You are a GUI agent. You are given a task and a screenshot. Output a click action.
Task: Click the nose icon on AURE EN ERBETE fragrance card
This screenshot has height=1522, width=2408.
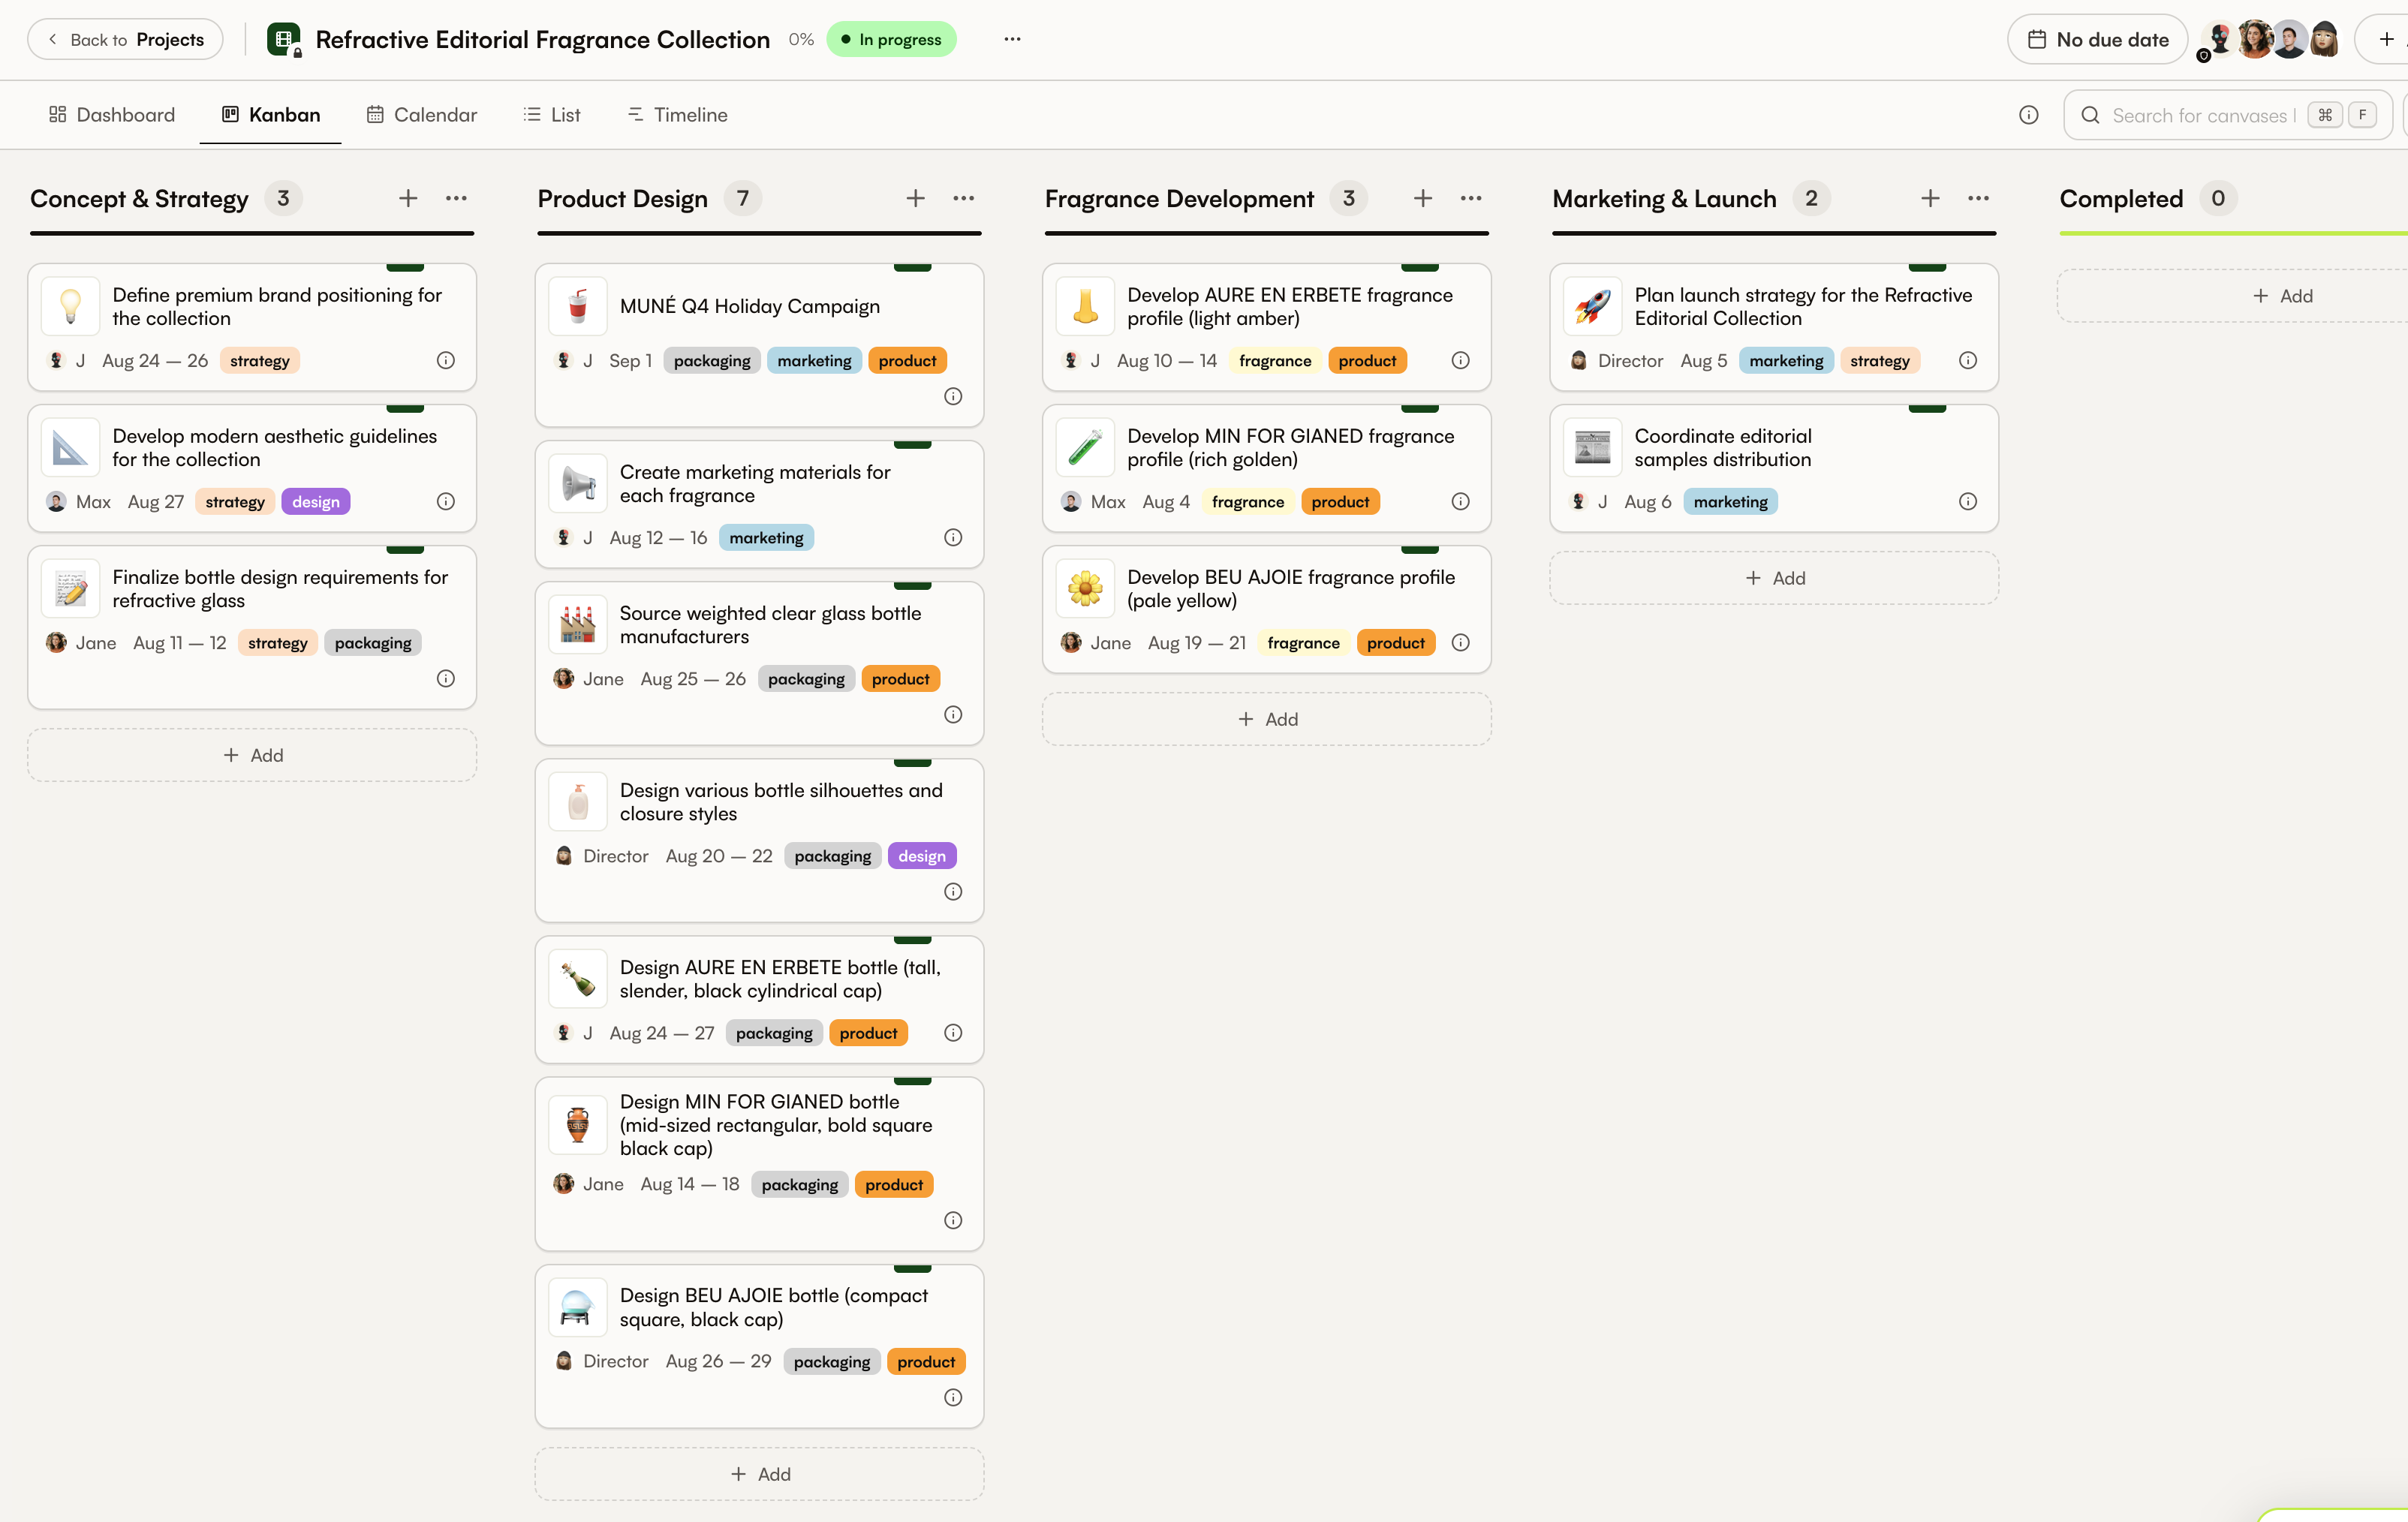pos(1085,306)
